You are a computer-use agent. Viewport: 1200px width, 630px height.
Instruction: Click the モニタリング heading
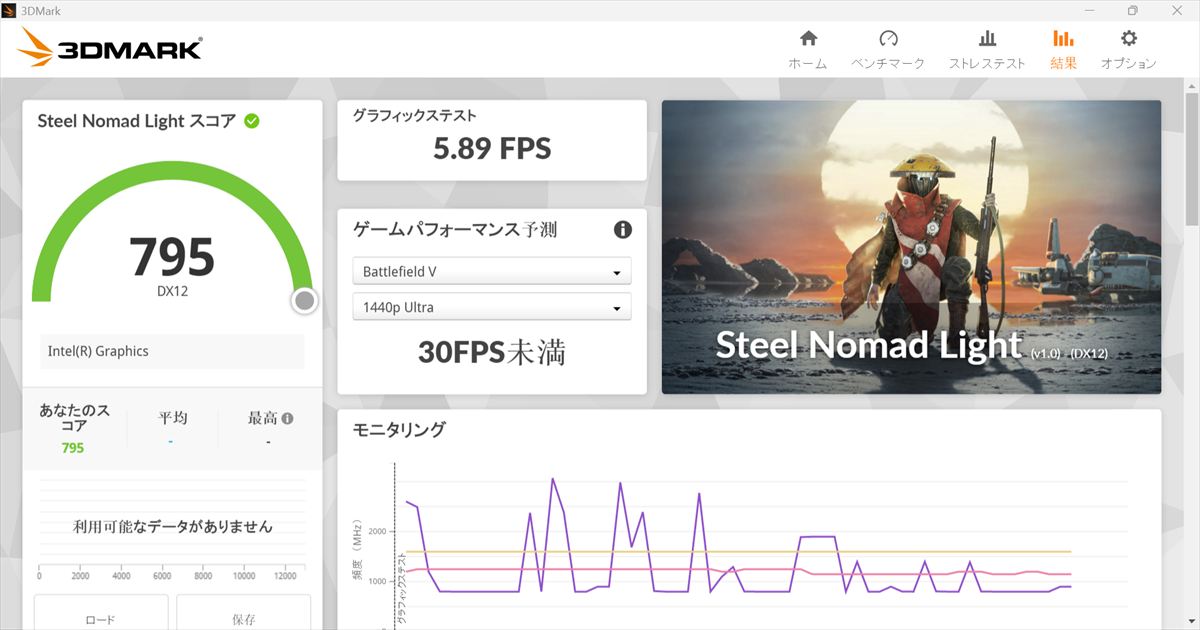coord(399,430)
